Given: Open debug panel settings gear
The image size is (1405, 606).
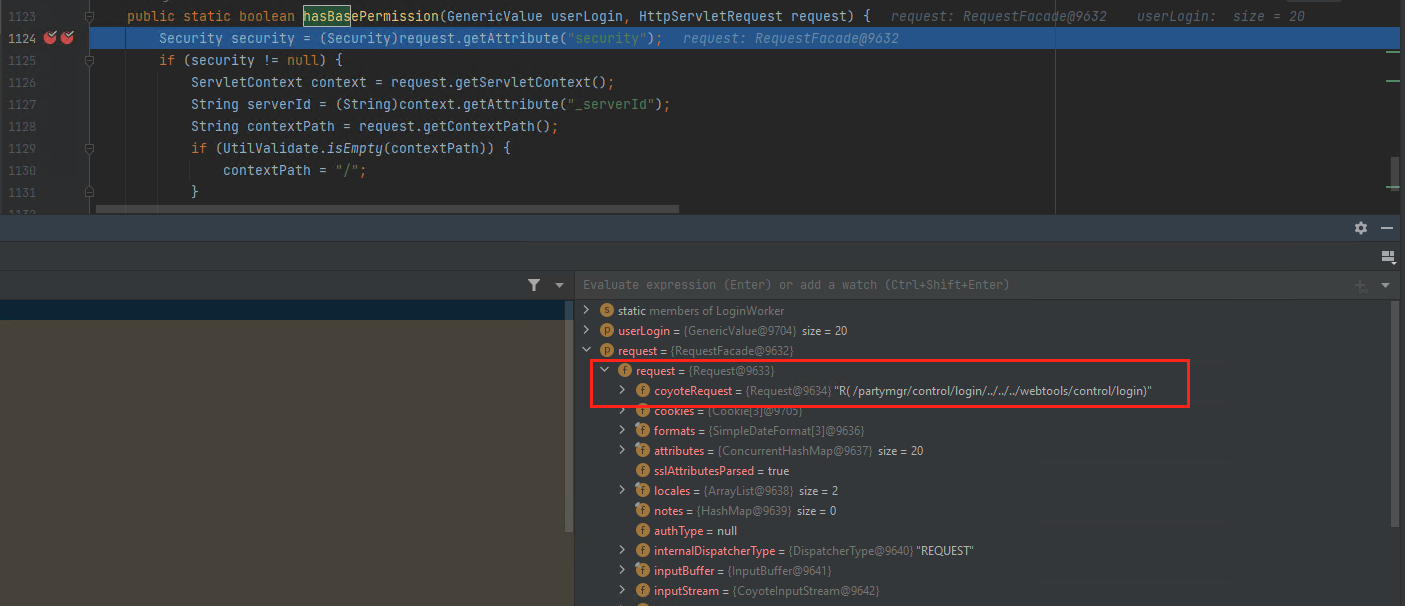Looking at the screenshot, I should [1360, 228].
